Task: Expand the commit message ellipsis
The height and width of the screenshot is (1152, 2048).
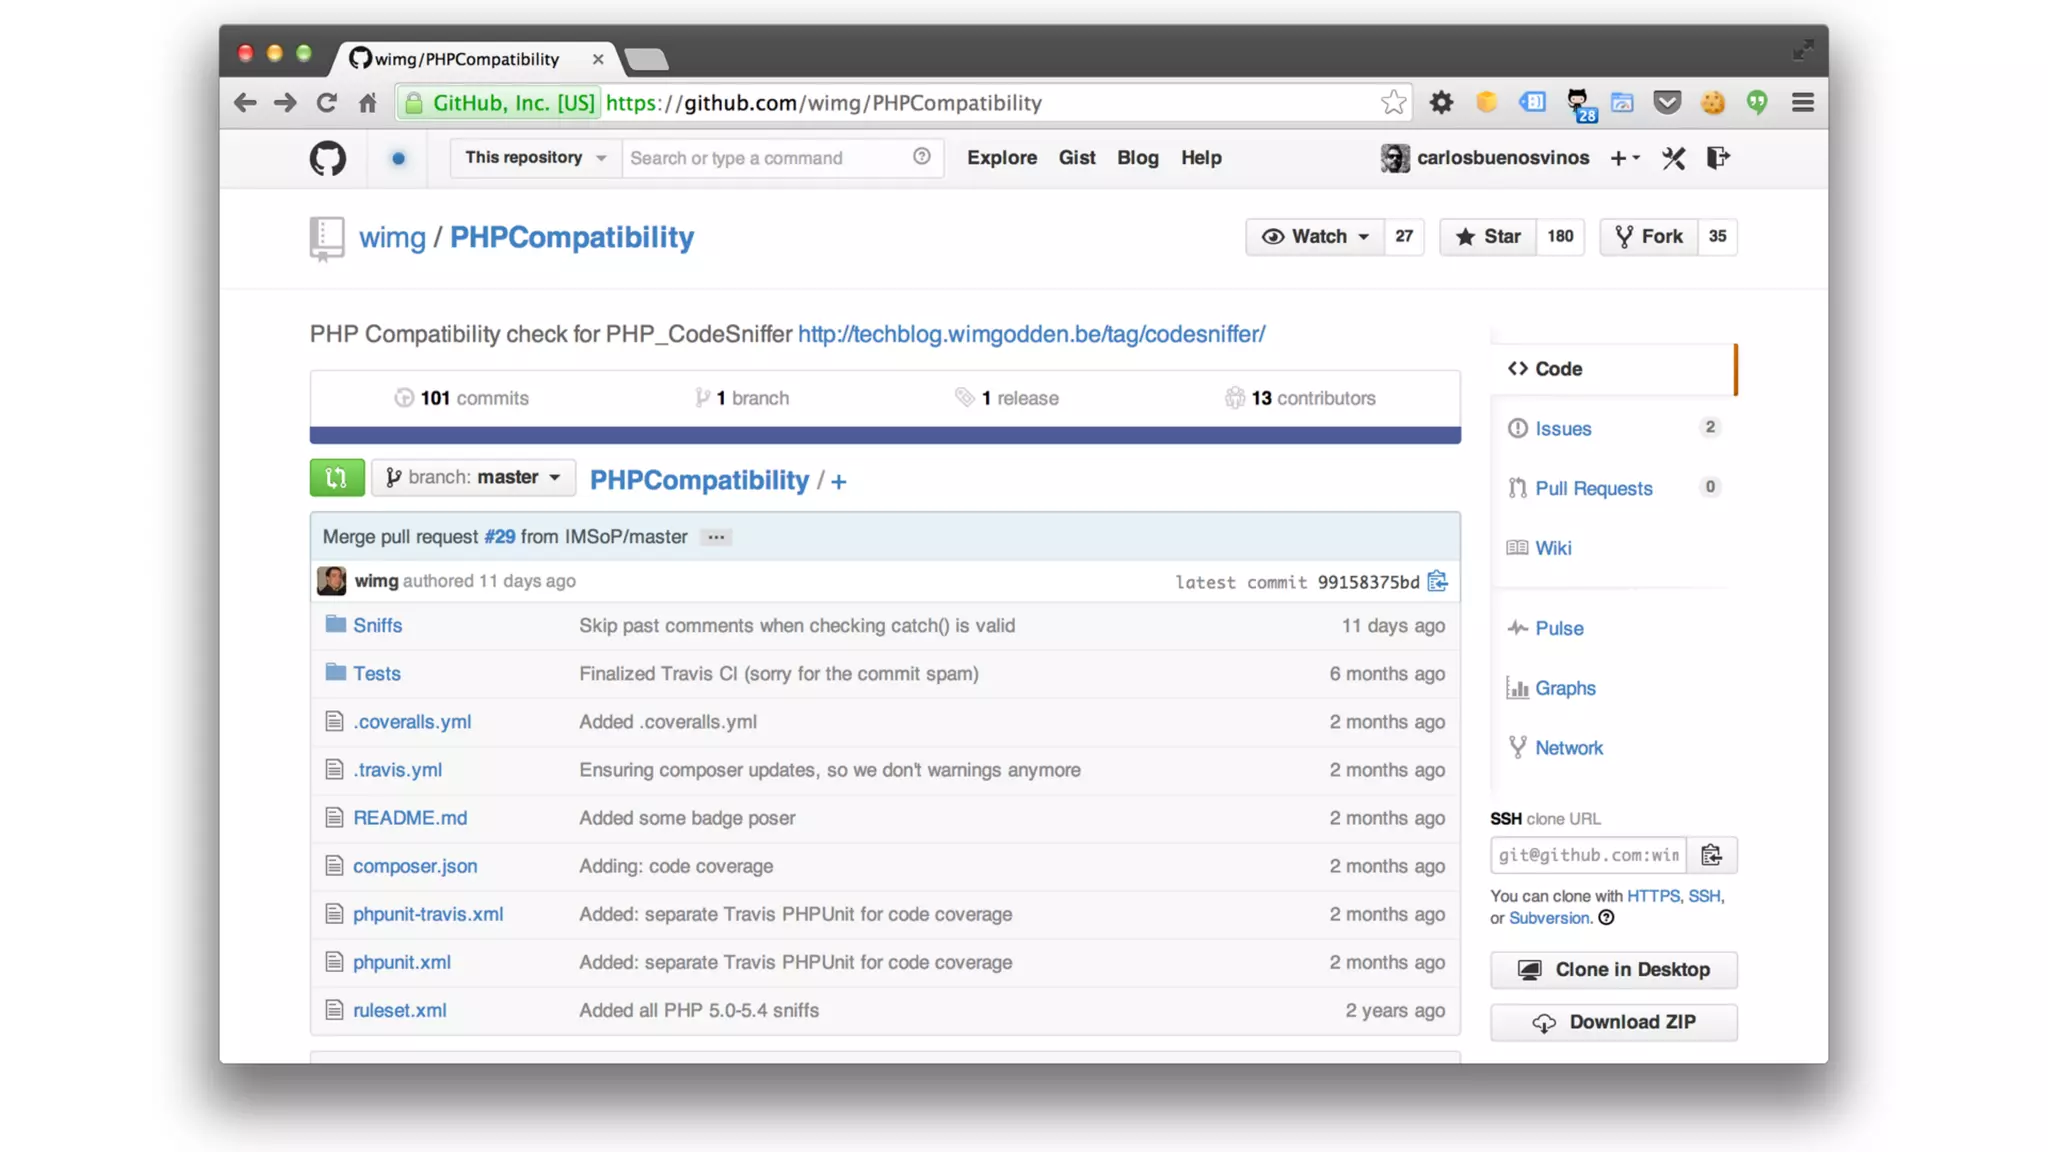Action: 716,537
